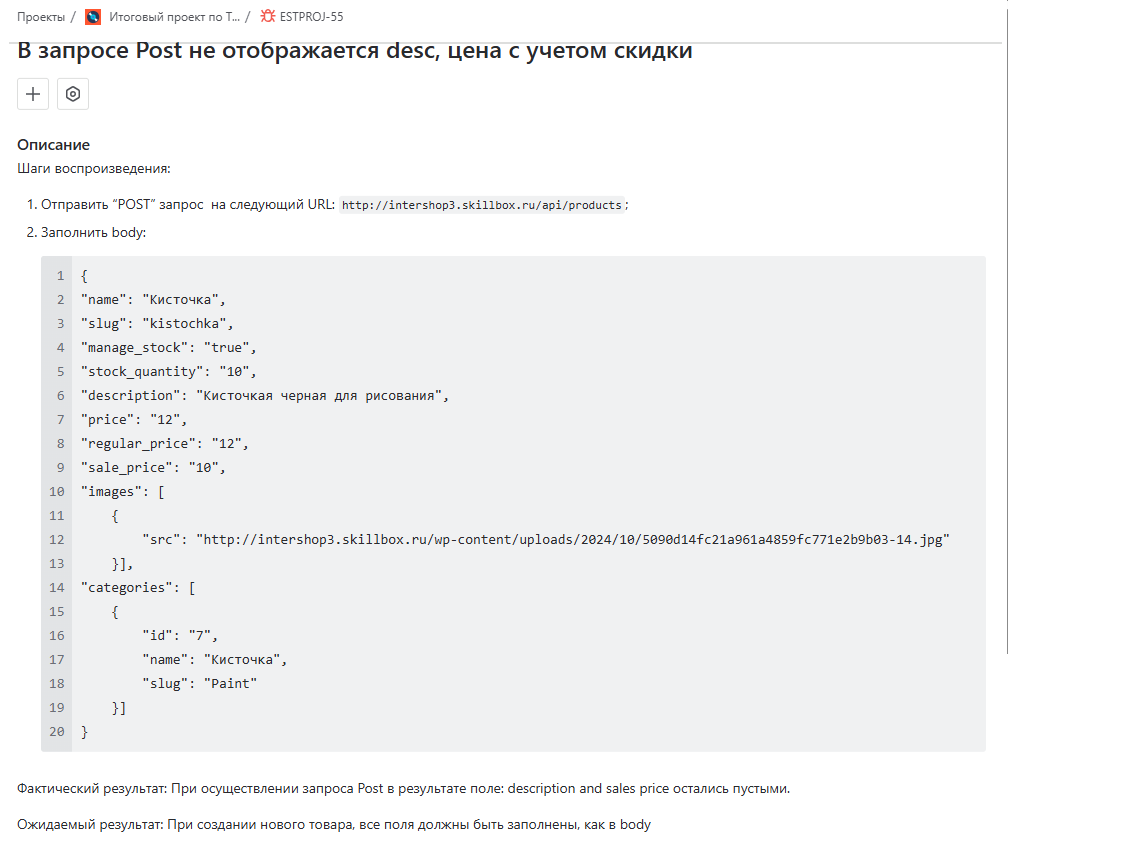The width and height of the screenshot is (1126, 854).
Task: Click the plus icon to add content
Action: [x=32, y=93]
